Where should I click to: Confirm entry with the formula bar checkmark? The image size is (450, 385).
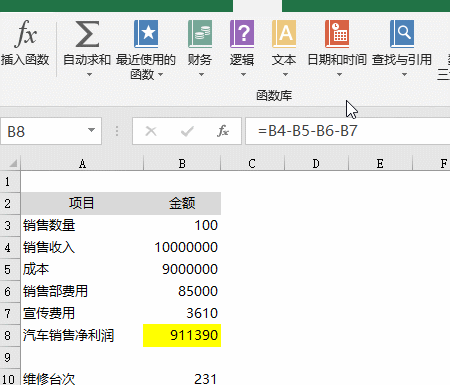click(x=187, y=131)
